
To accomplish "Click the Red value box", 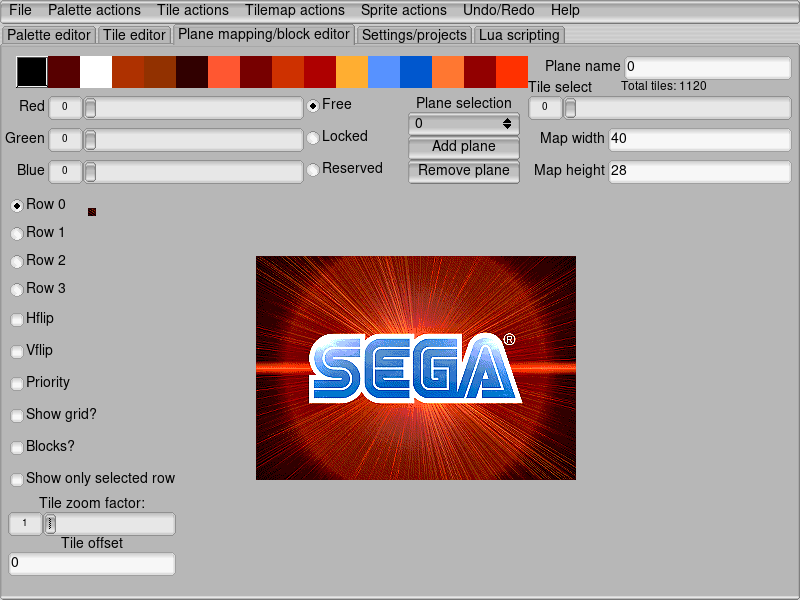I will pos(65,107).
